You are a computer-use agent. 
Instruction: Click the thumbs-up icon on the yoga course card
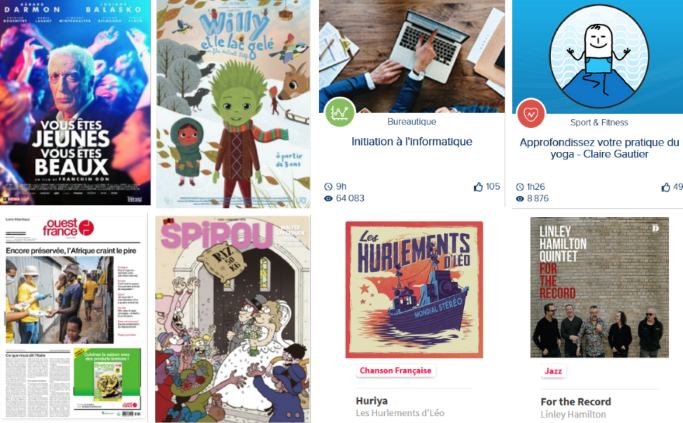pos(666,187)
